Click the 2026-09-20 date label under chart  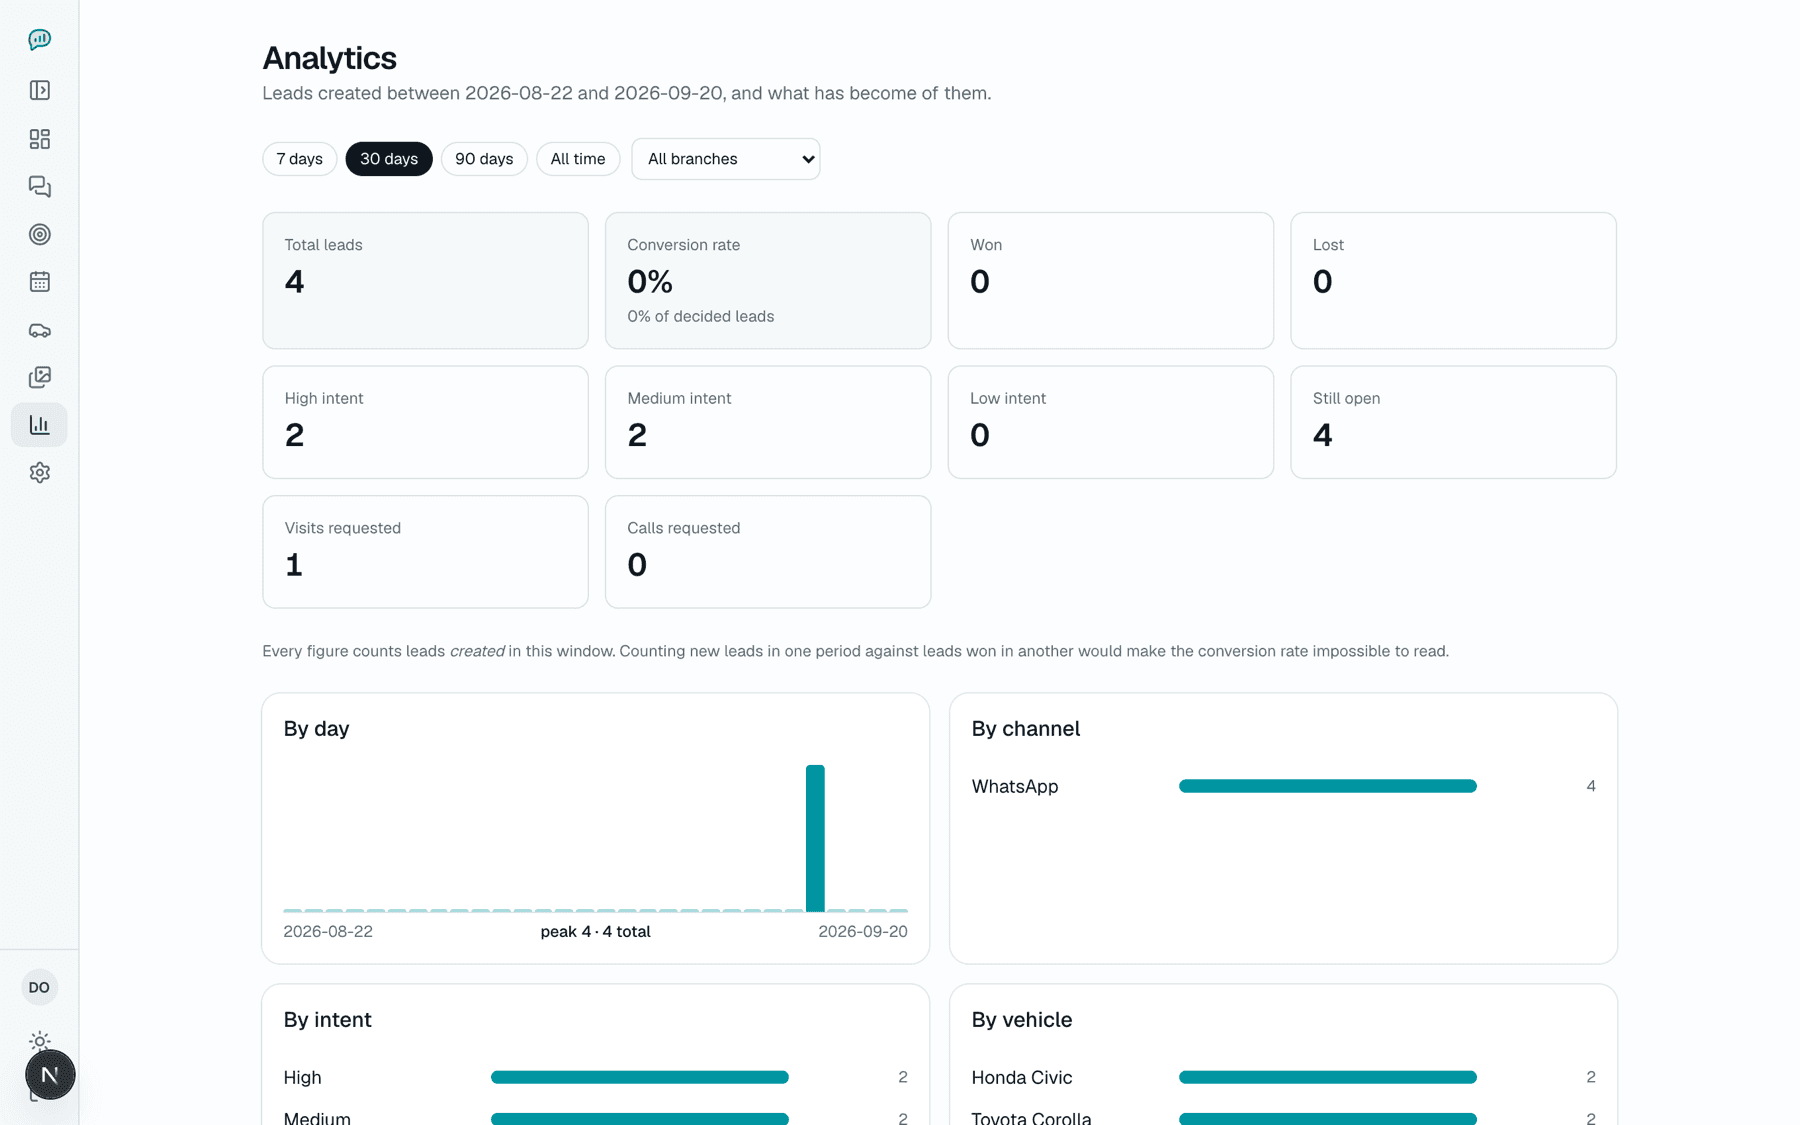tap(863, 932)
